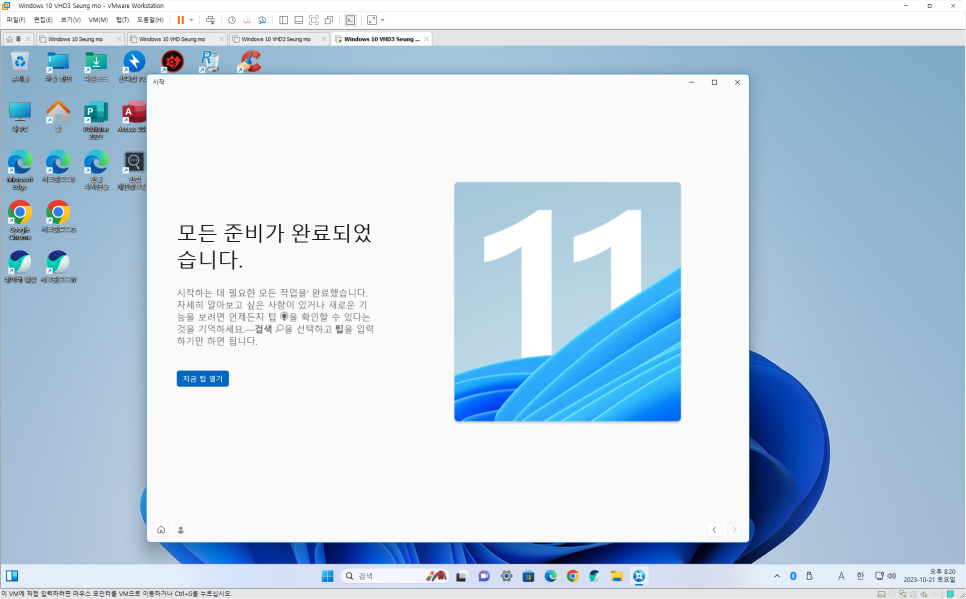Toggle the thumbnail bar view
Viewport: 966px width, 599px height.
coord(299,20)
